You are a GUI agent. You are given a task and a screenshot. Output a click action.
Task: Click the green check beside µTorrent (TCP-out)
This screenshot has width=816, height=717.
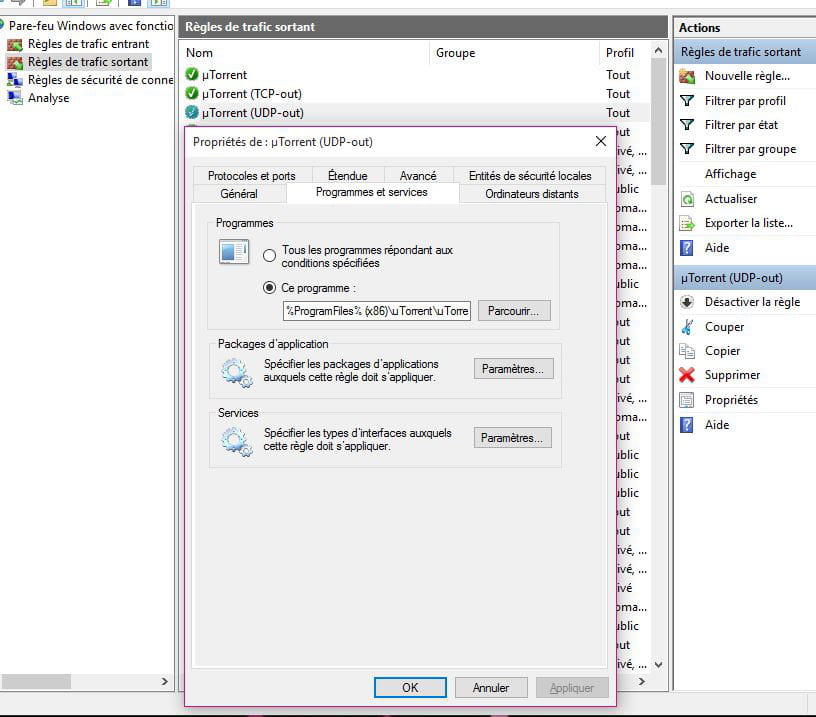pos(192,93)
